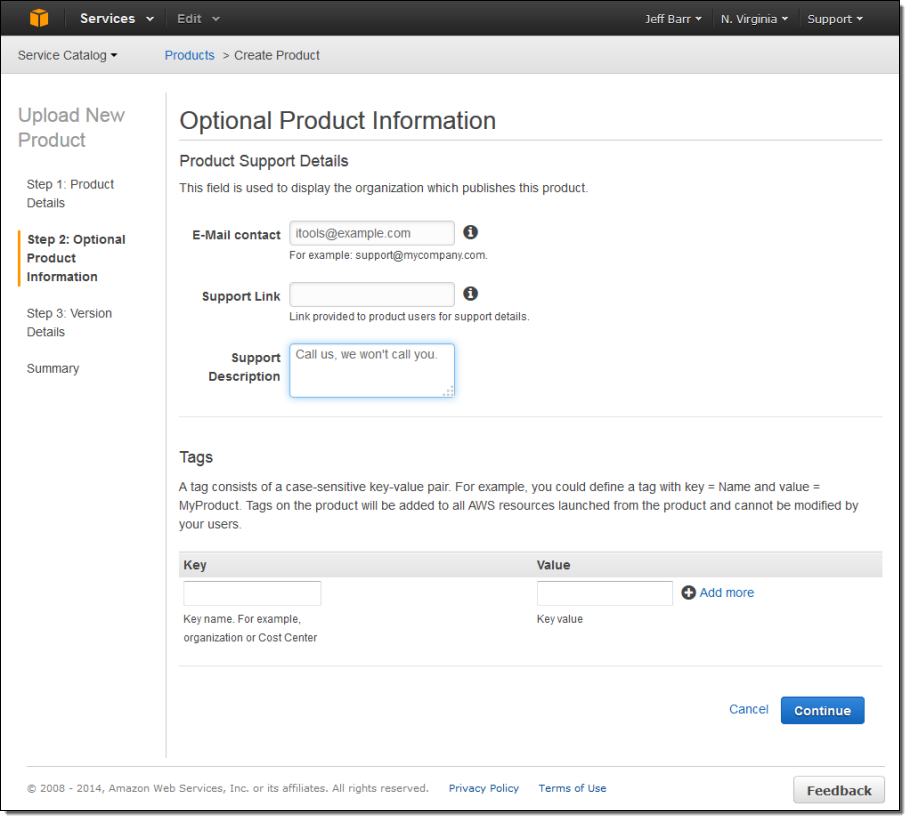
Task: Focus the Support Link input field
Action: (372, 295)
